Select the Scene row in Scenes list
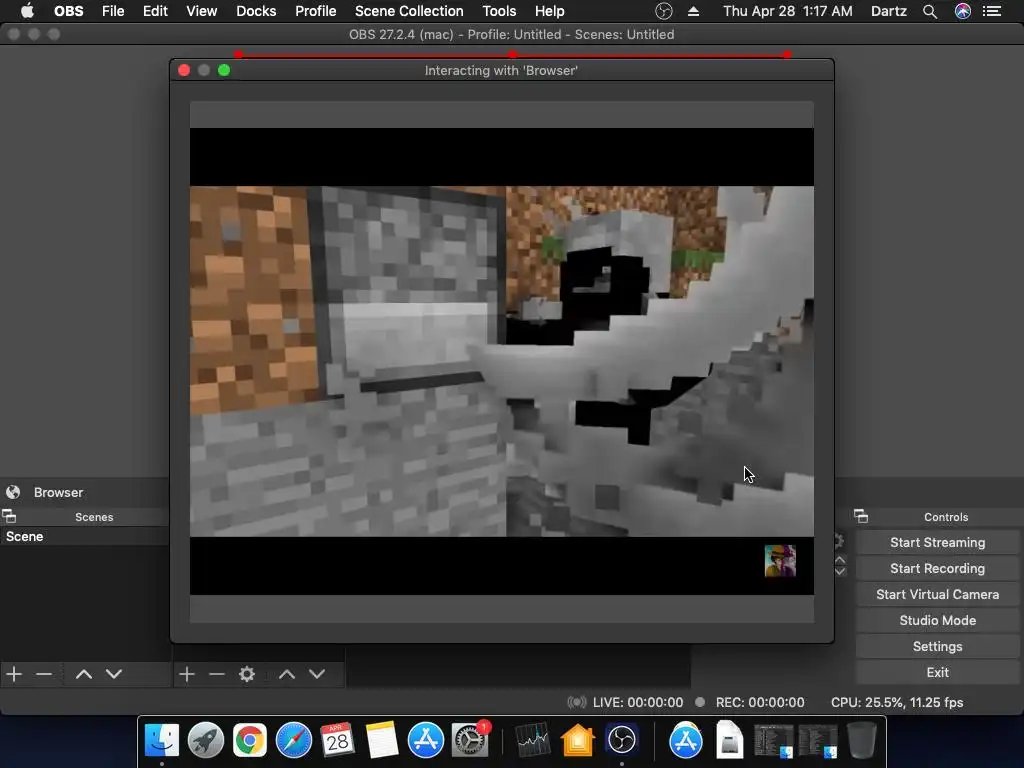Viewport: 1024px width, 768px height. (x=85, y=536)
